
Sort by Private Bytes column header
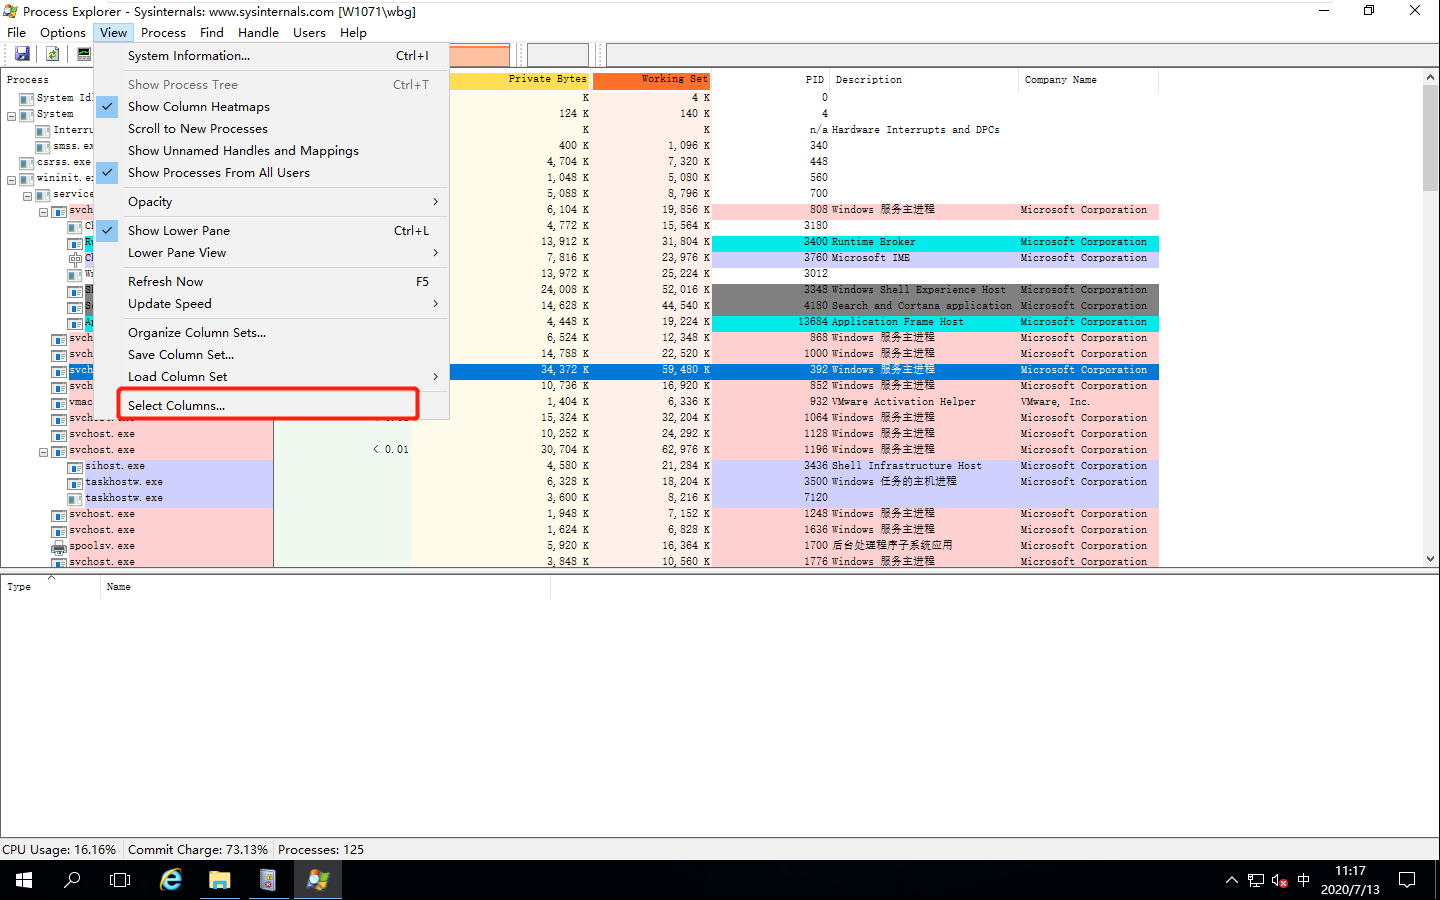click(519, 80)
